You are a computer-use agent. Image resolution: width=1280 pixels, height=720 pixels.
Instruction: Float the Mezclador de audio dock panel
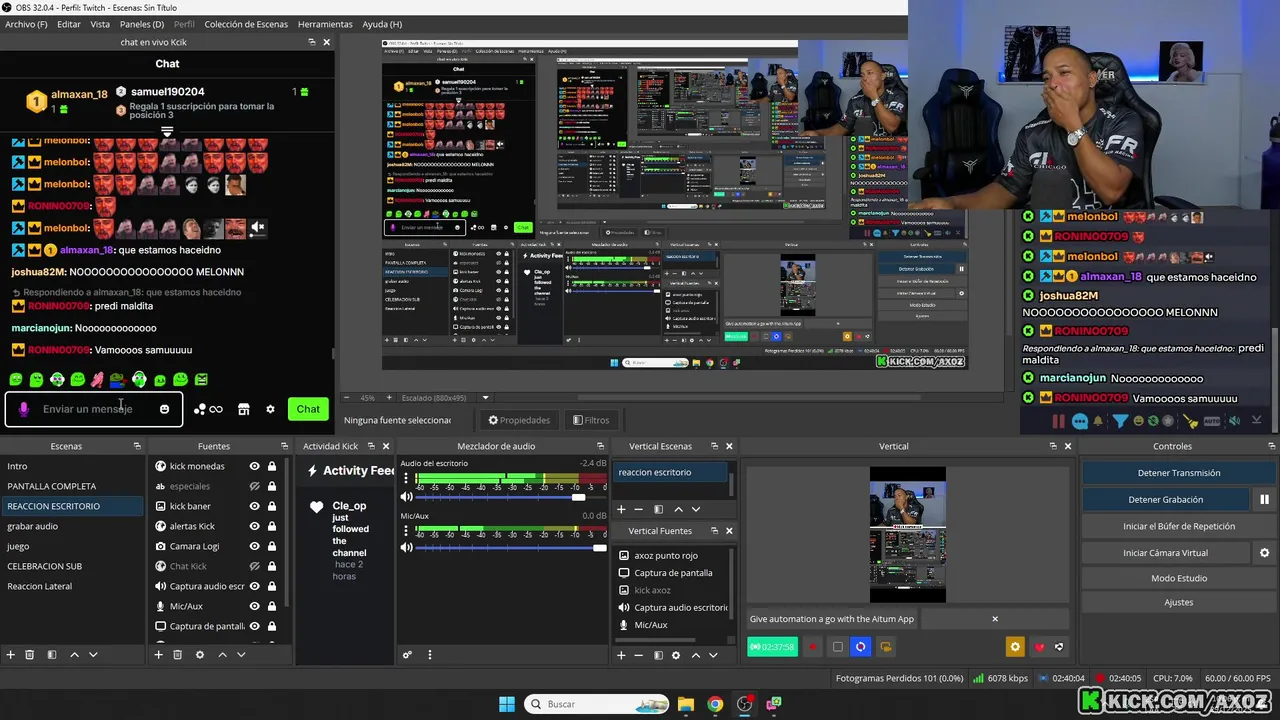pos(600,446)
